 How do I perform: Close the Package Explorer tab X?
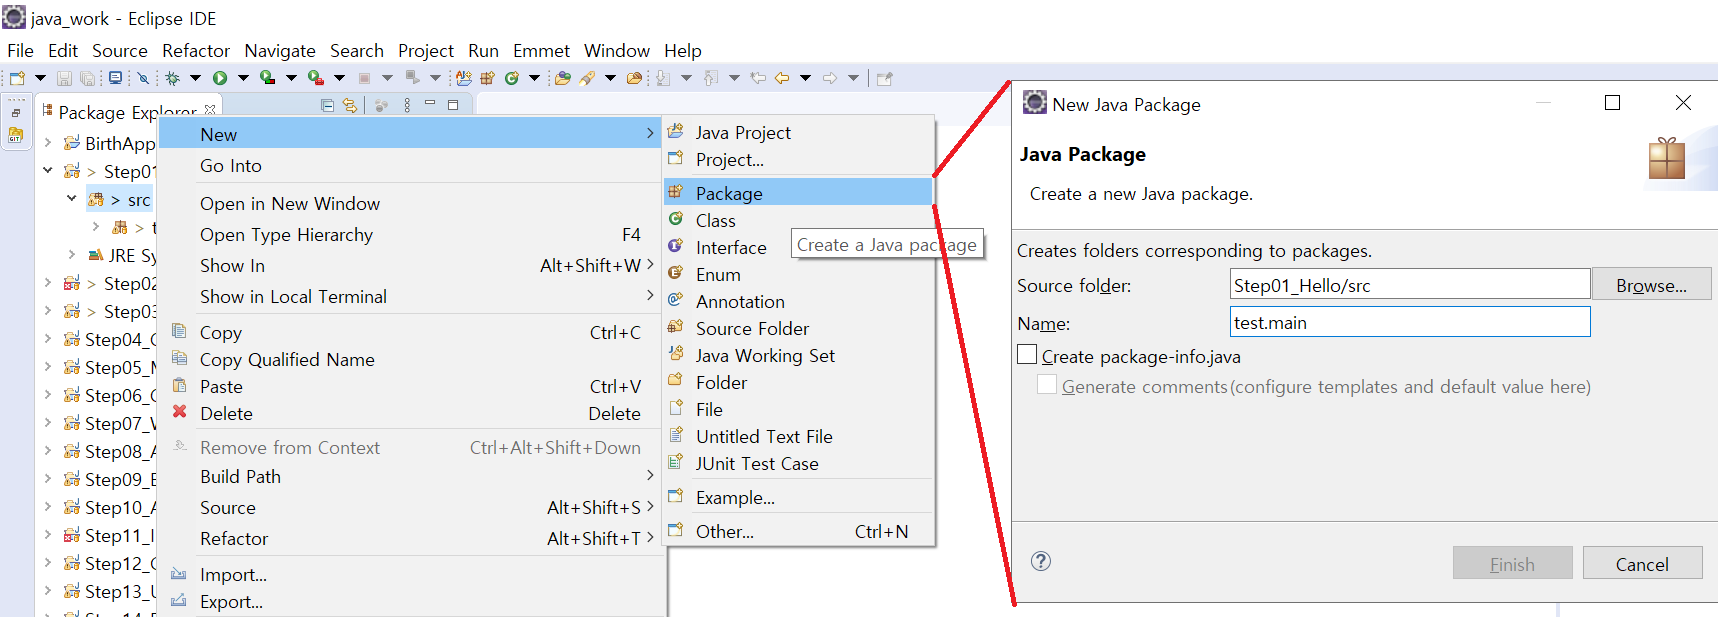210,110
